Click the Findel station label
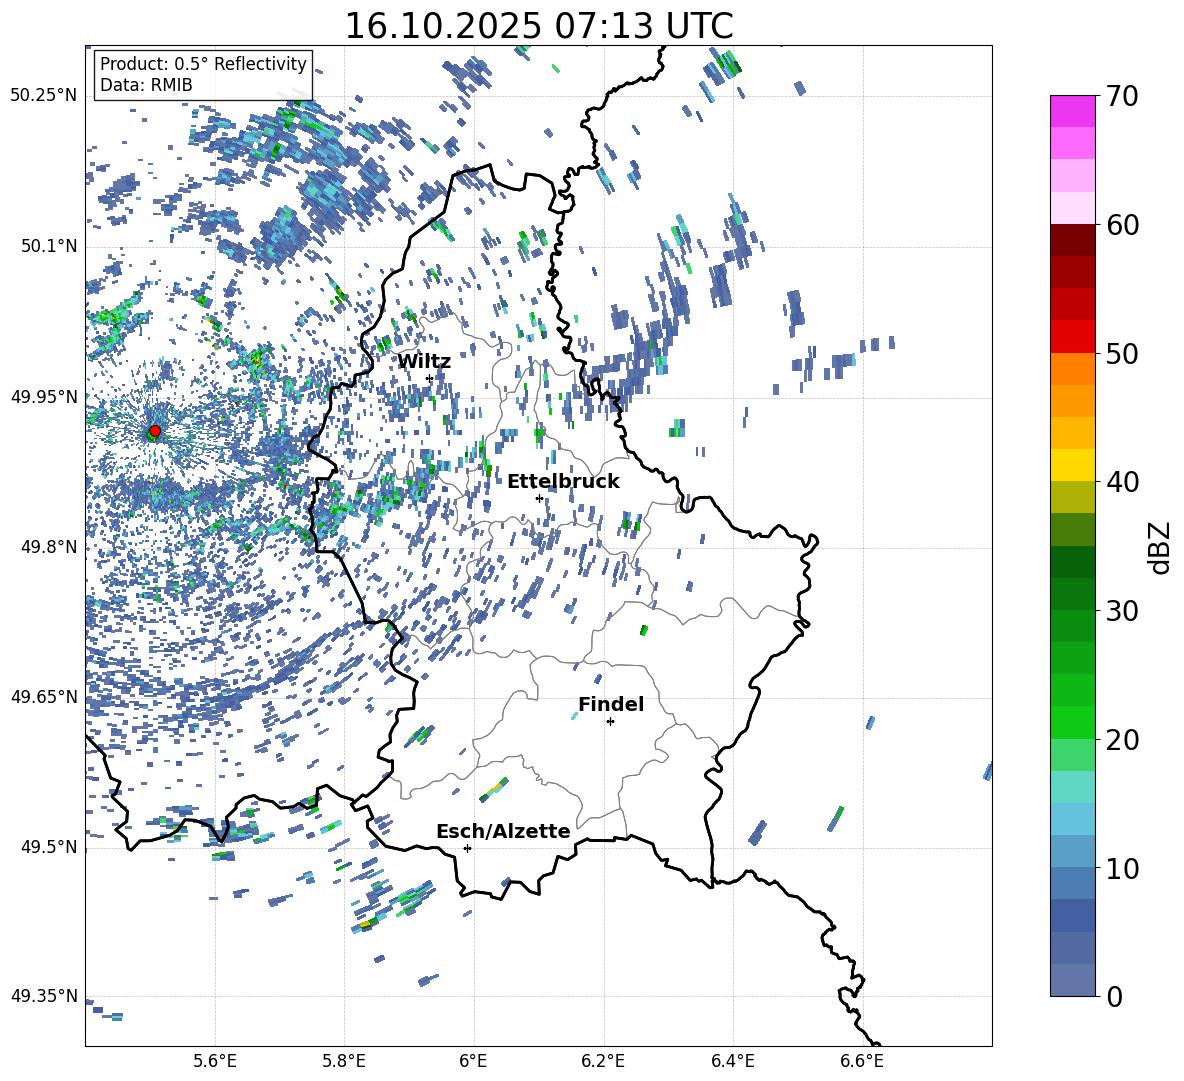1184x1081 pixels. click(x=611, y=704)
